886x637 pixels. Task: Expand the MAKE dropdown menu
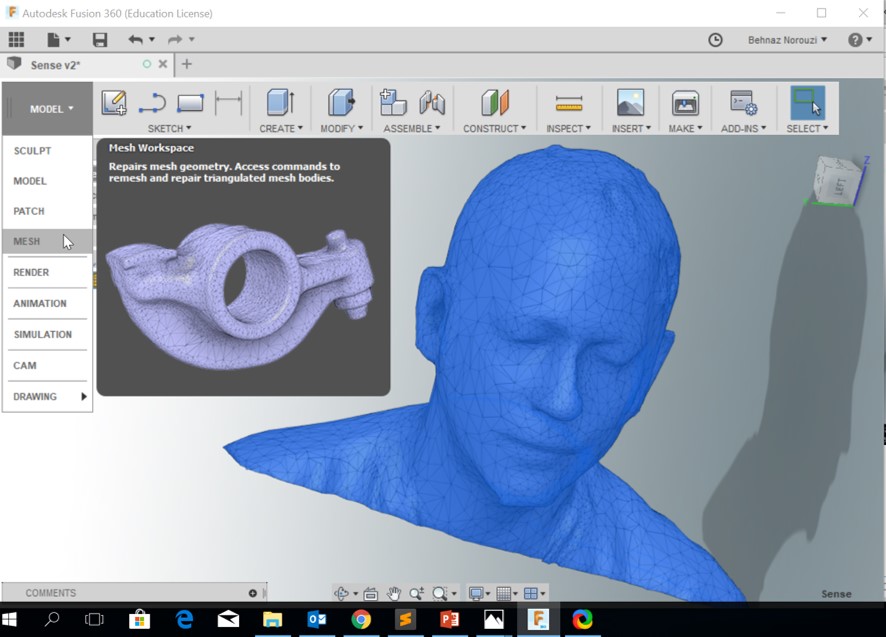click(685, 128)
